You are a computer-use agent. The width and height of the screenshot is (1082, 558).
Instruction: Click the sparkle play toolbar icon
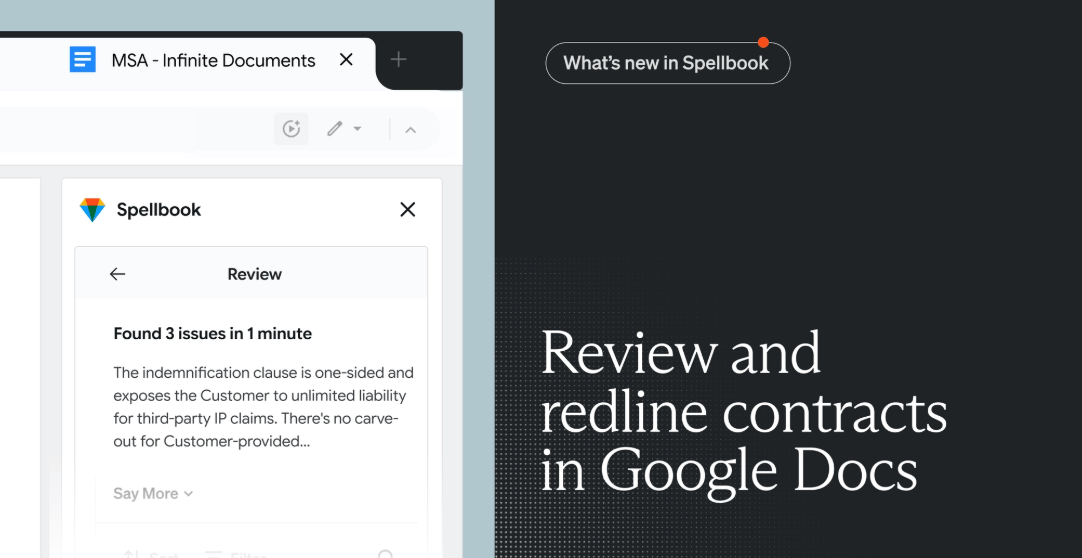(x=291, y=129)
